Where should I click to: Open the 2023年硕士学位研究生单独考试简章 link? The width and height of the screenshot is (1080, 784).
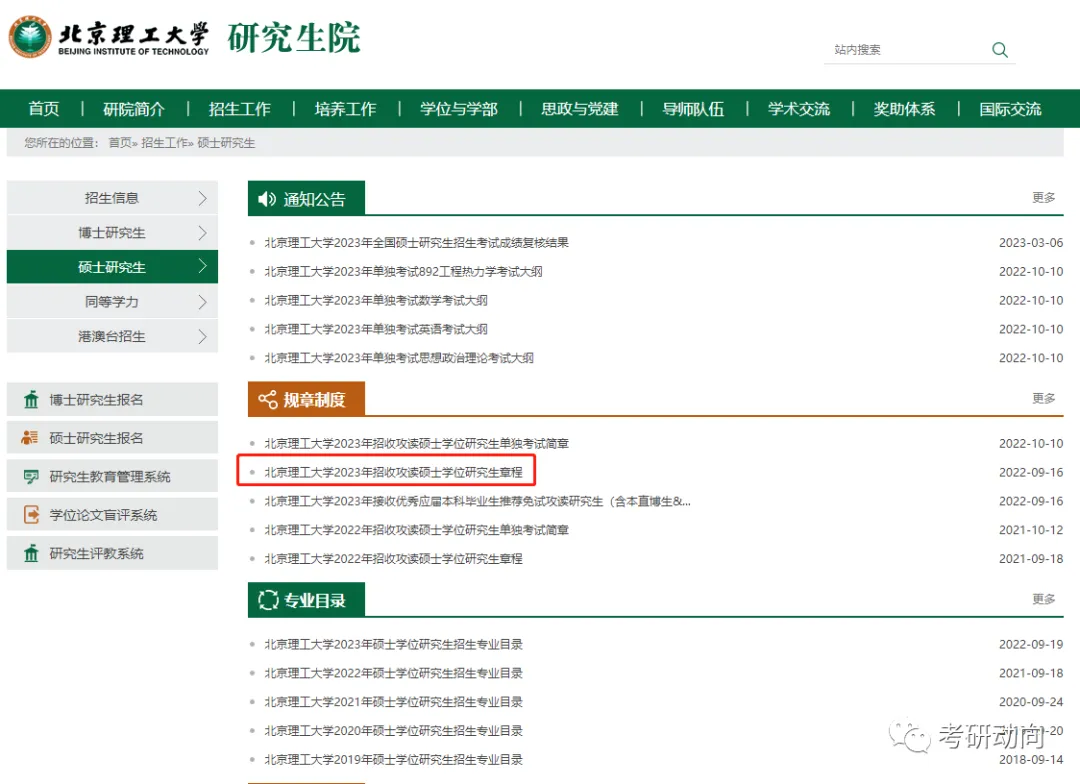[417, 444]
